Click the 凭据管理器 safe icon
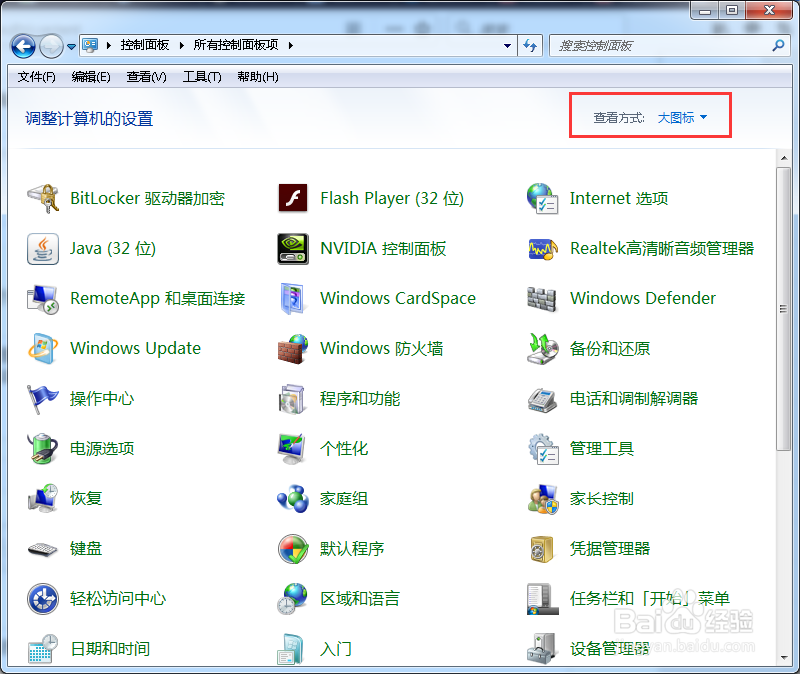The height and width of the screenshot is (674, 800). (x=542, y=549)
